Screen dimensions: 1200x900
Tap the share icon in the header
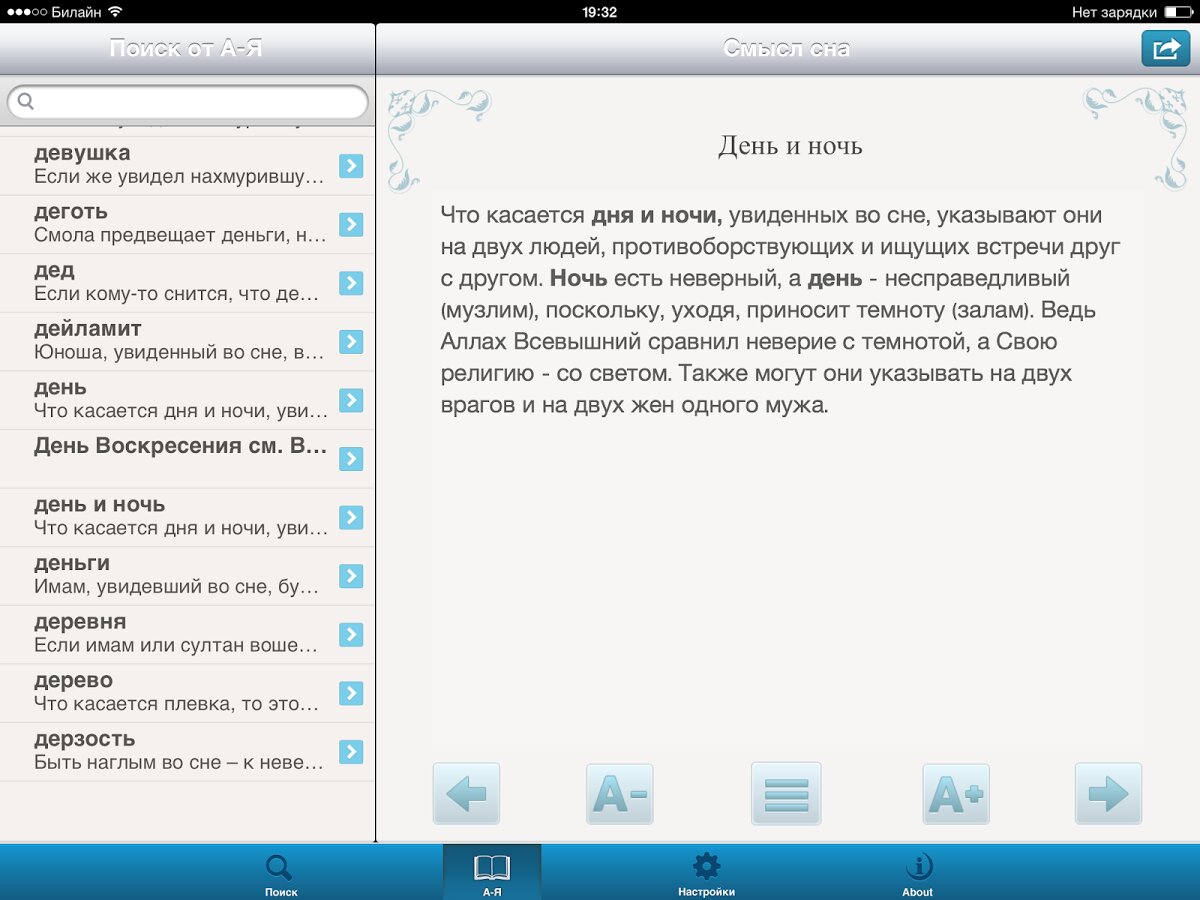click(x=1165, y=48)
